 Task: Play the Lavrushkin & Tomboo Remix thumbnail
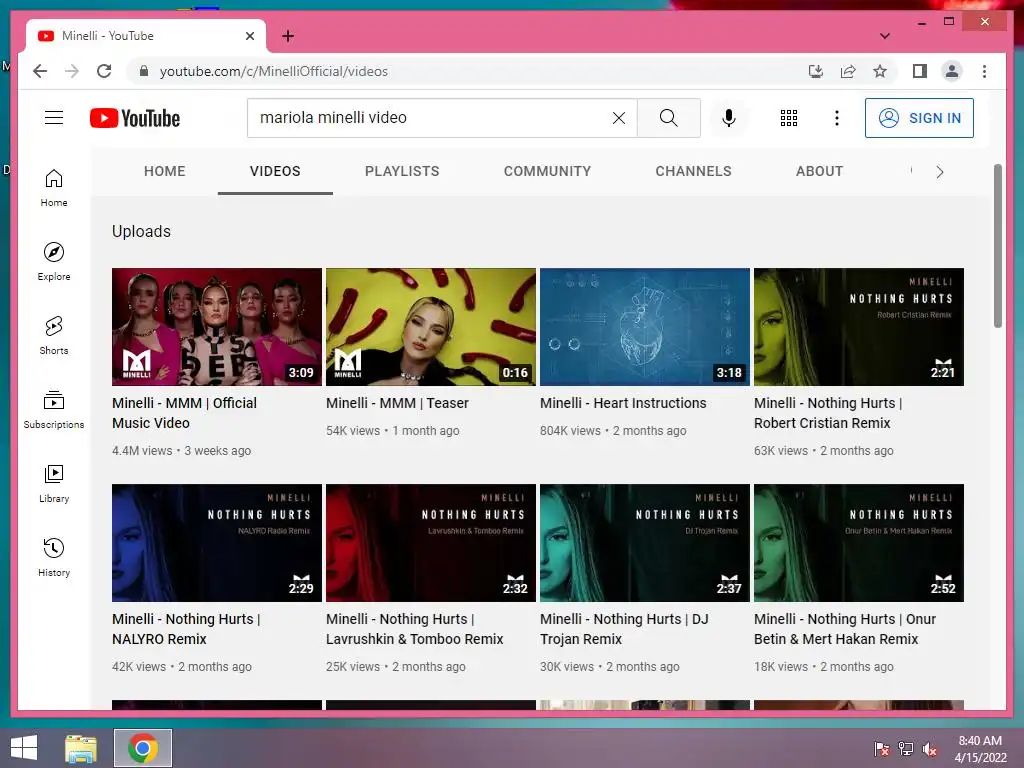[431, 543]
